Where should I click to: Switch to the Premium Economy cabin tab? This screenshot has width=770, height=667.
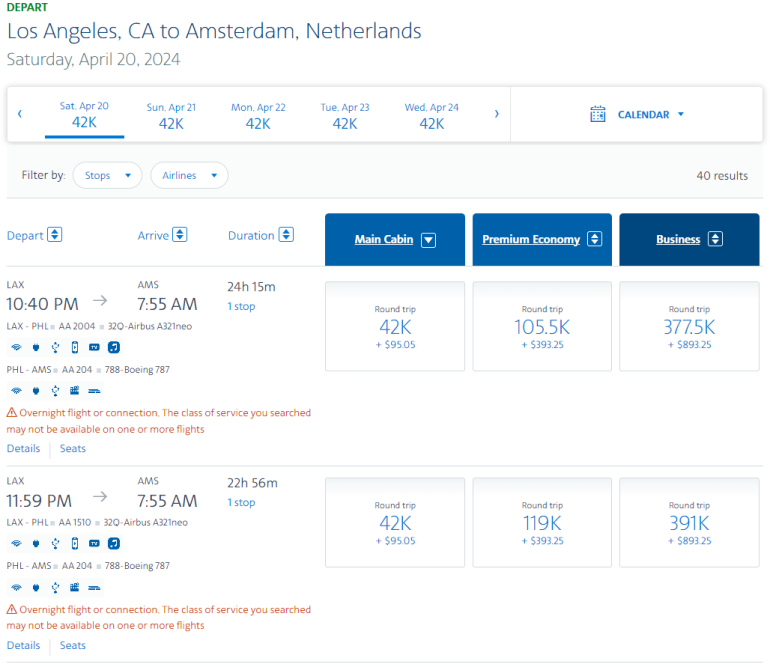click(541, 239)
